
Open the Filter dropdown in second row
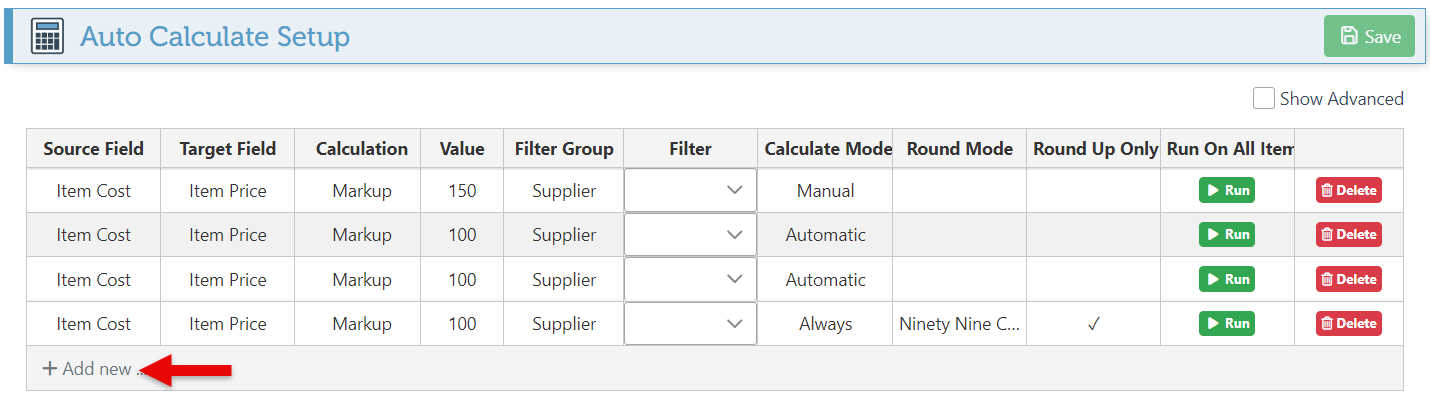690,235
